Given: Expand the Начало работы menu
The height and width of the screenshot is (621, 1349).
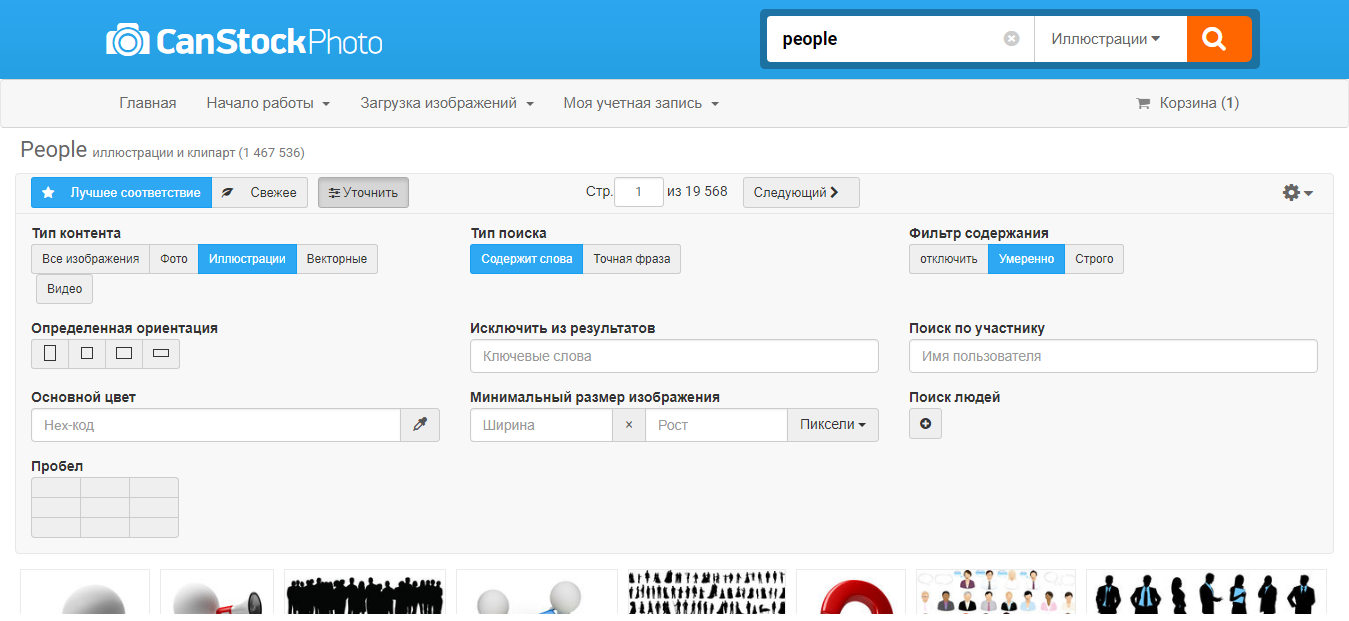Looking at the screenshot, I should 268,103.
